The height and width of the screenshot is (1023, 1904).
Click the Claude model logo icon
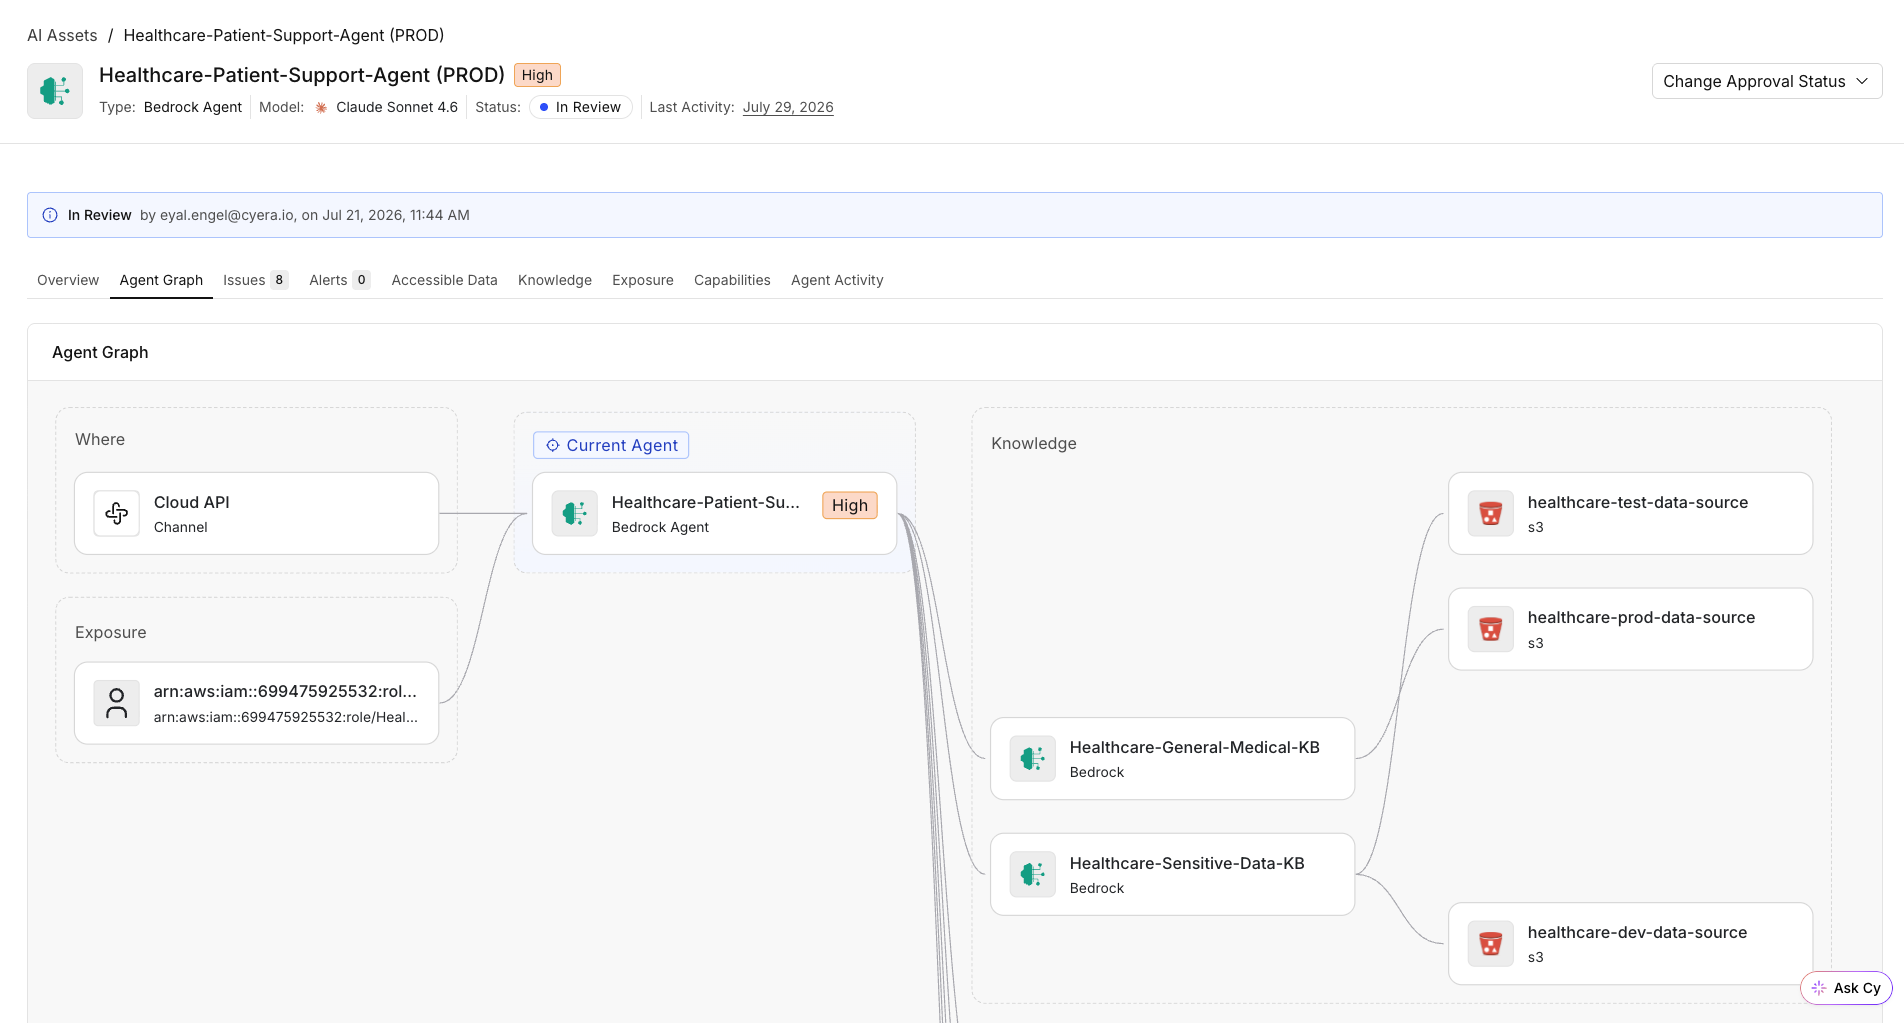pos(321,108)
